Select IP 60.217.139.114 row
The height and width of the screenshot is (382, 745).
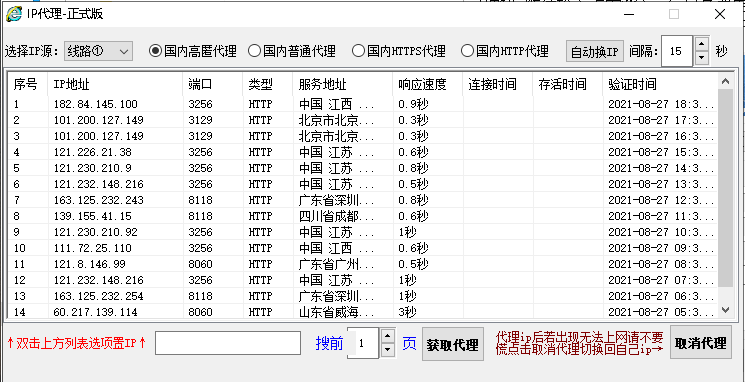(363, 312)
